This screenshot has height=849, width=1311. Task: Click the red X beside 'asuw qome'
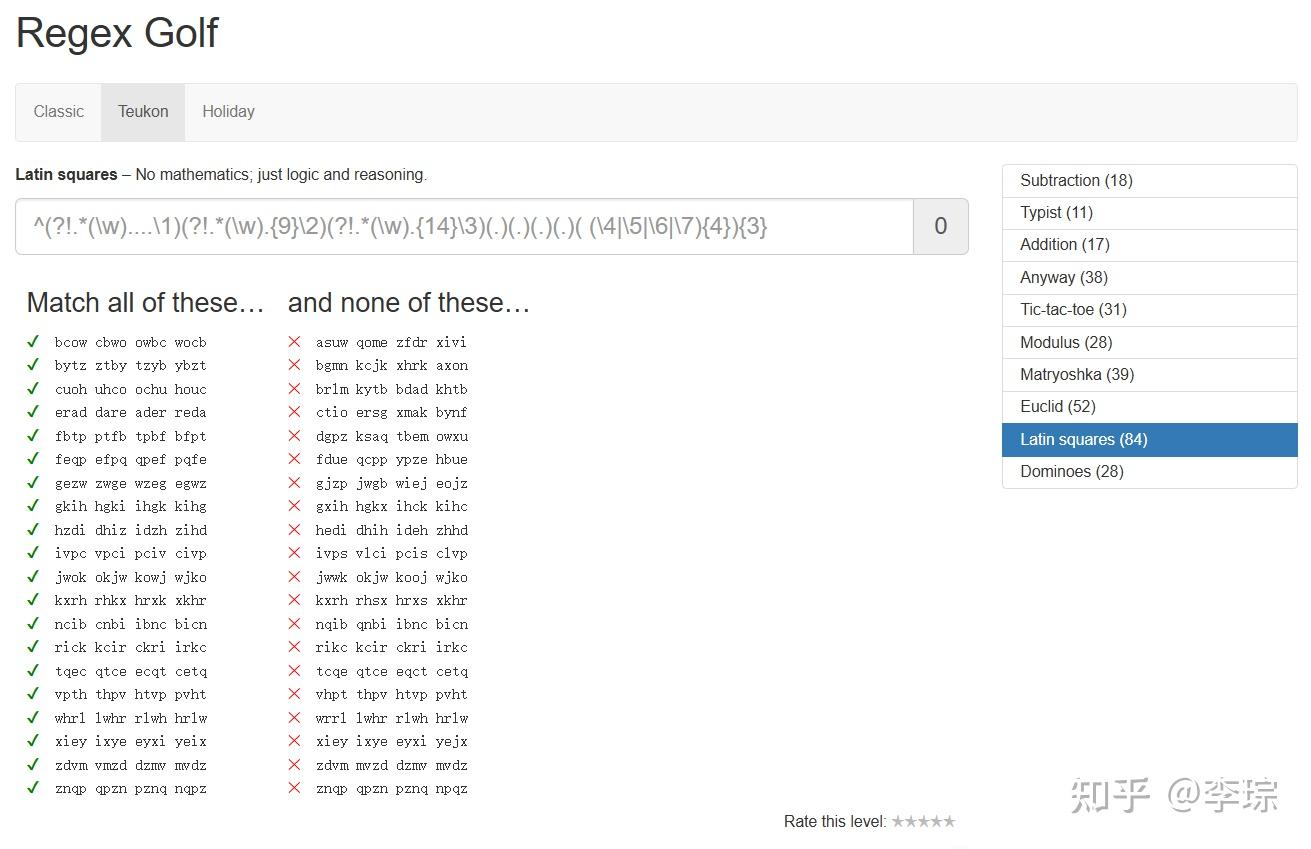(x=294, y=342)
